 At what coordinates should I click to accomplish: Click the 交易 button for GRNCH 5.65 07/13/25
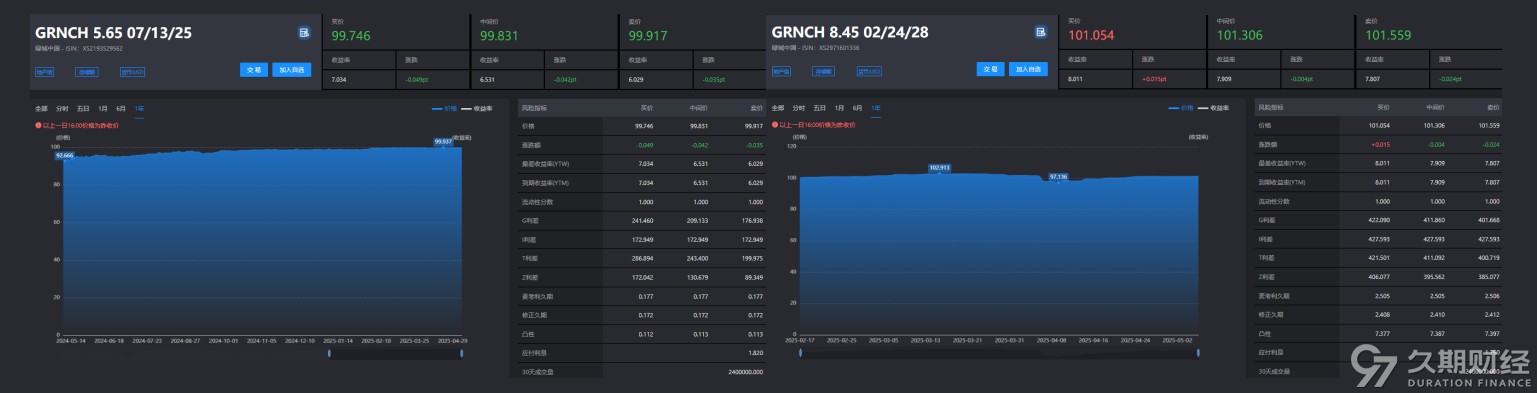[x=254, y=70]
